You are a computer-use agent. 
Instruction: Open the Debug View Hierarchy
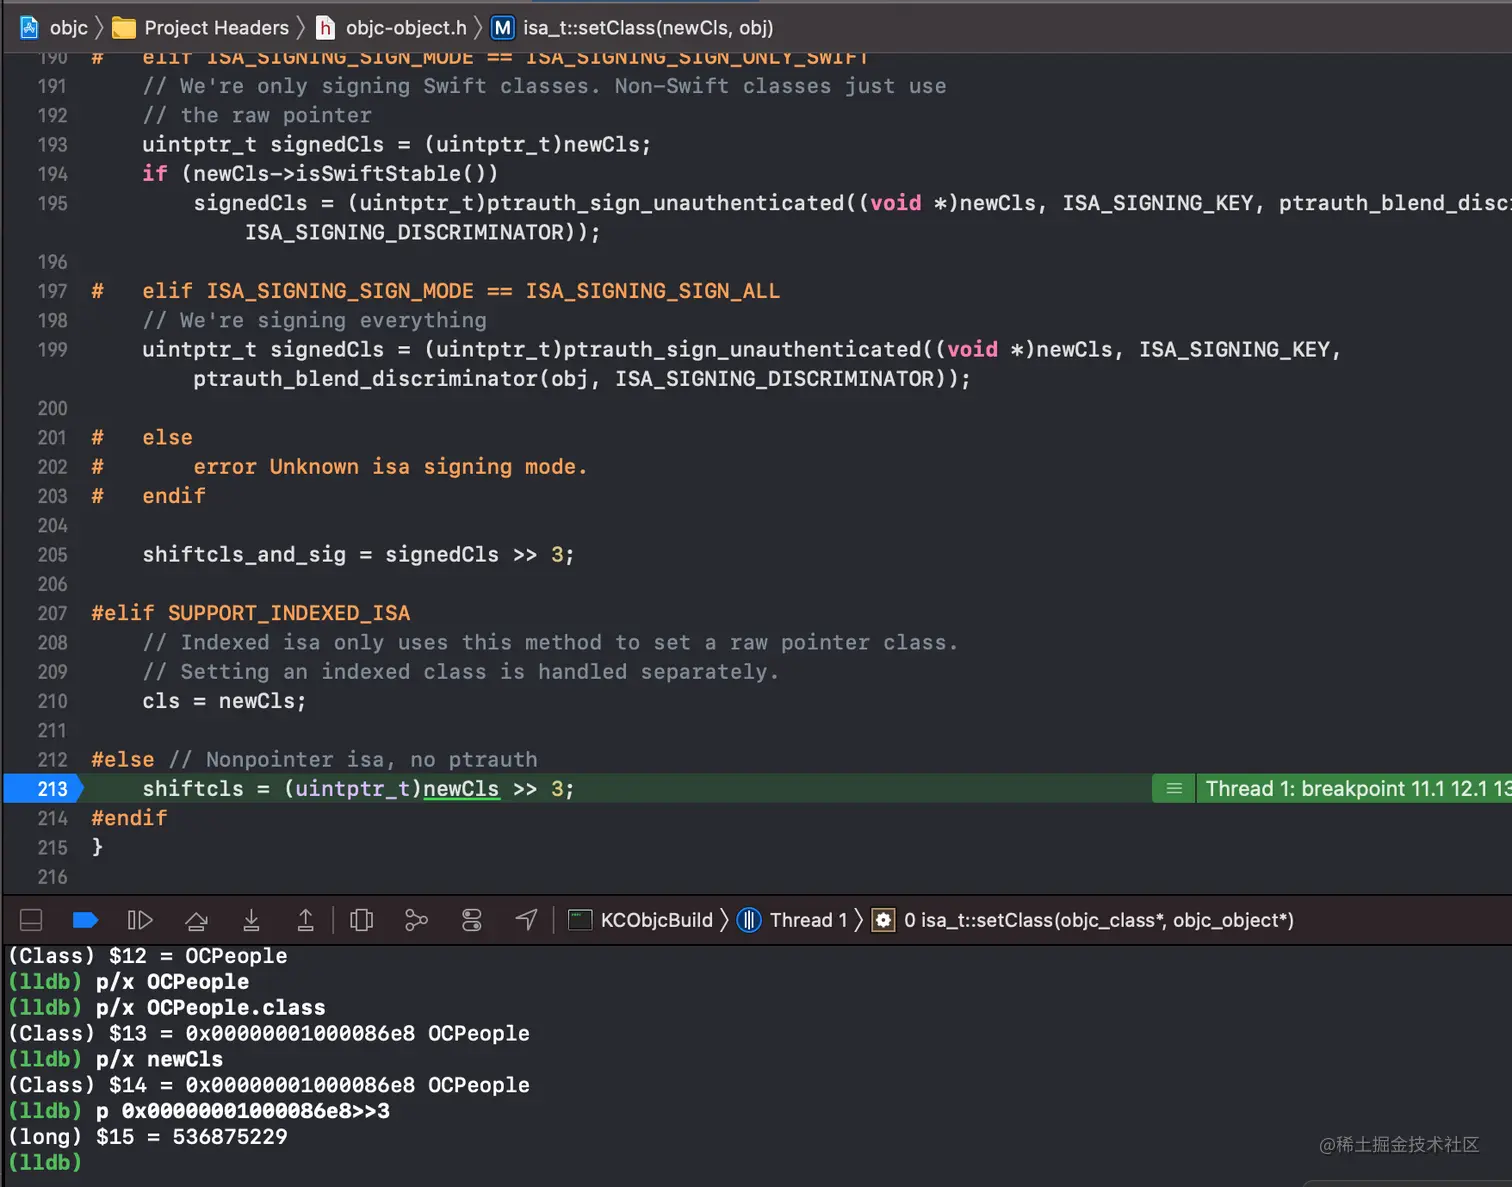click(x=362, y=920)
